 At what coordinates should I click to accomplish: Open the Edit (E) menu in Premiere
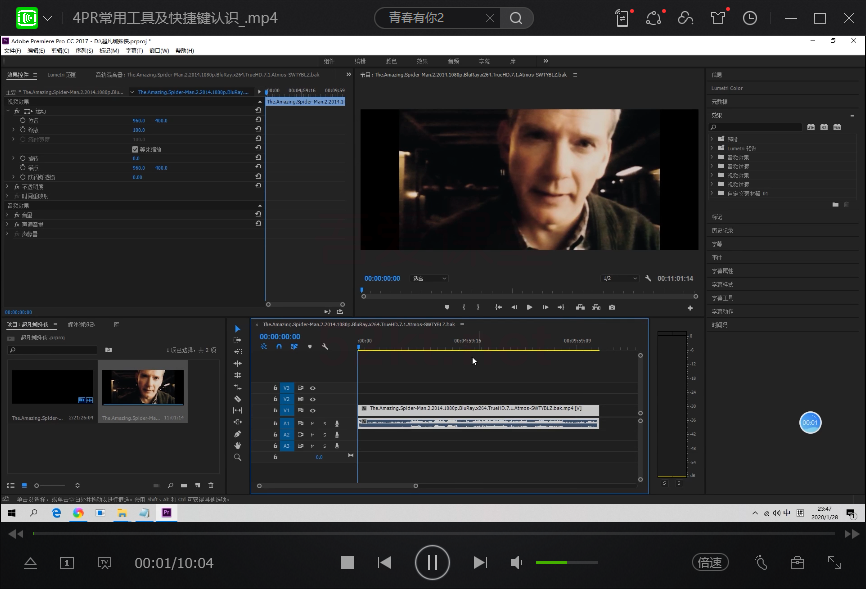(x=36, y=51)
